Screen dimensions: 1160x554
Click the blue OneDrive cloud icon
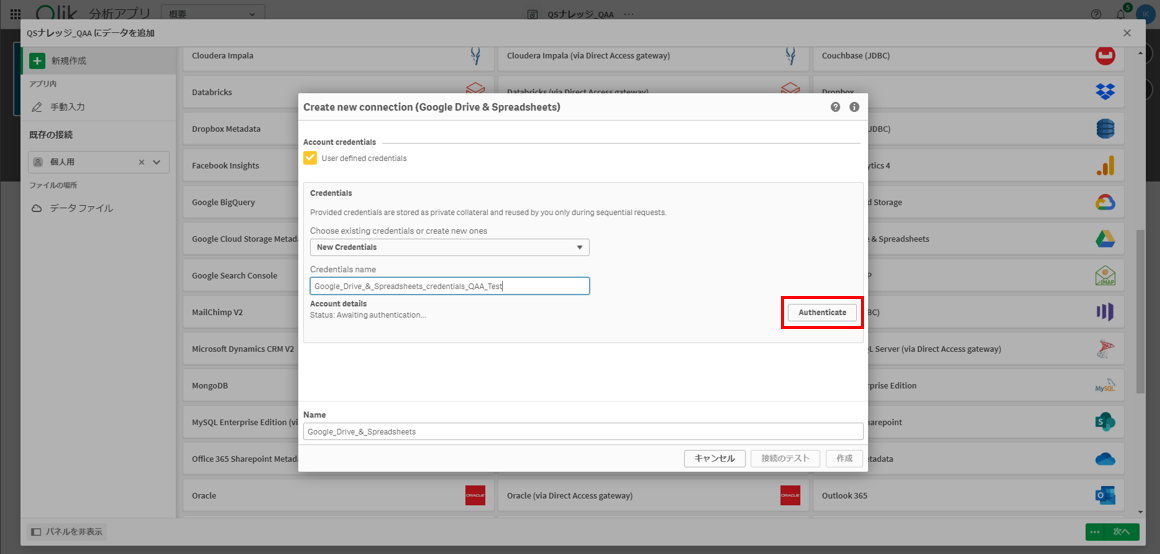coord(1105,459)
